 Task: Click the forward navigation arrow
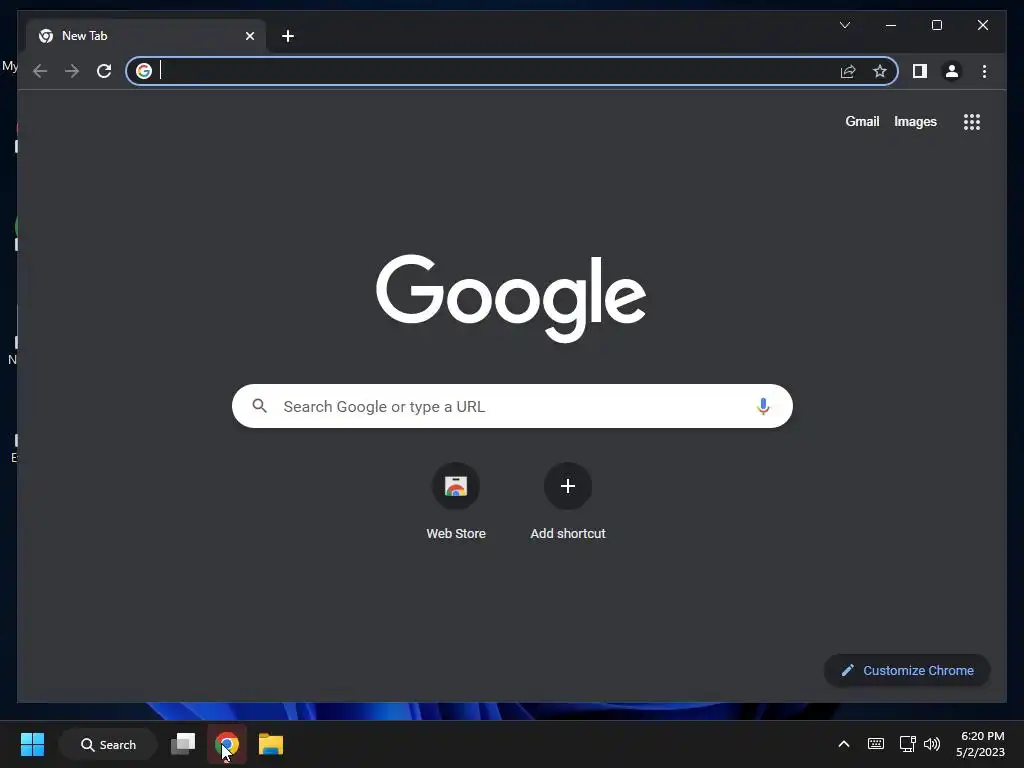click(x=72, y=71)
